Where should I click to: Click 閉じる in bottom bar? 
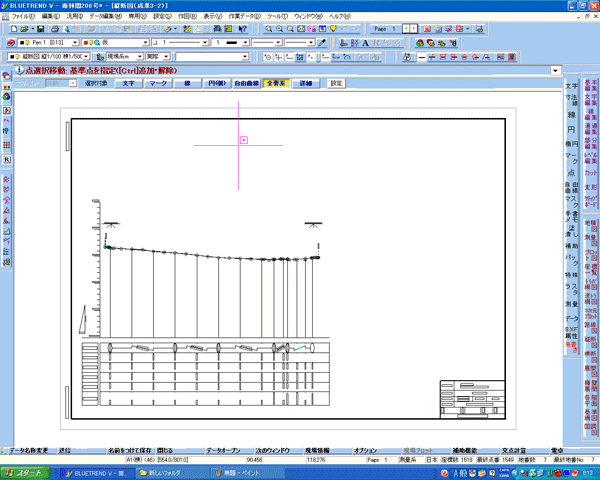click(x=165, y=451)
